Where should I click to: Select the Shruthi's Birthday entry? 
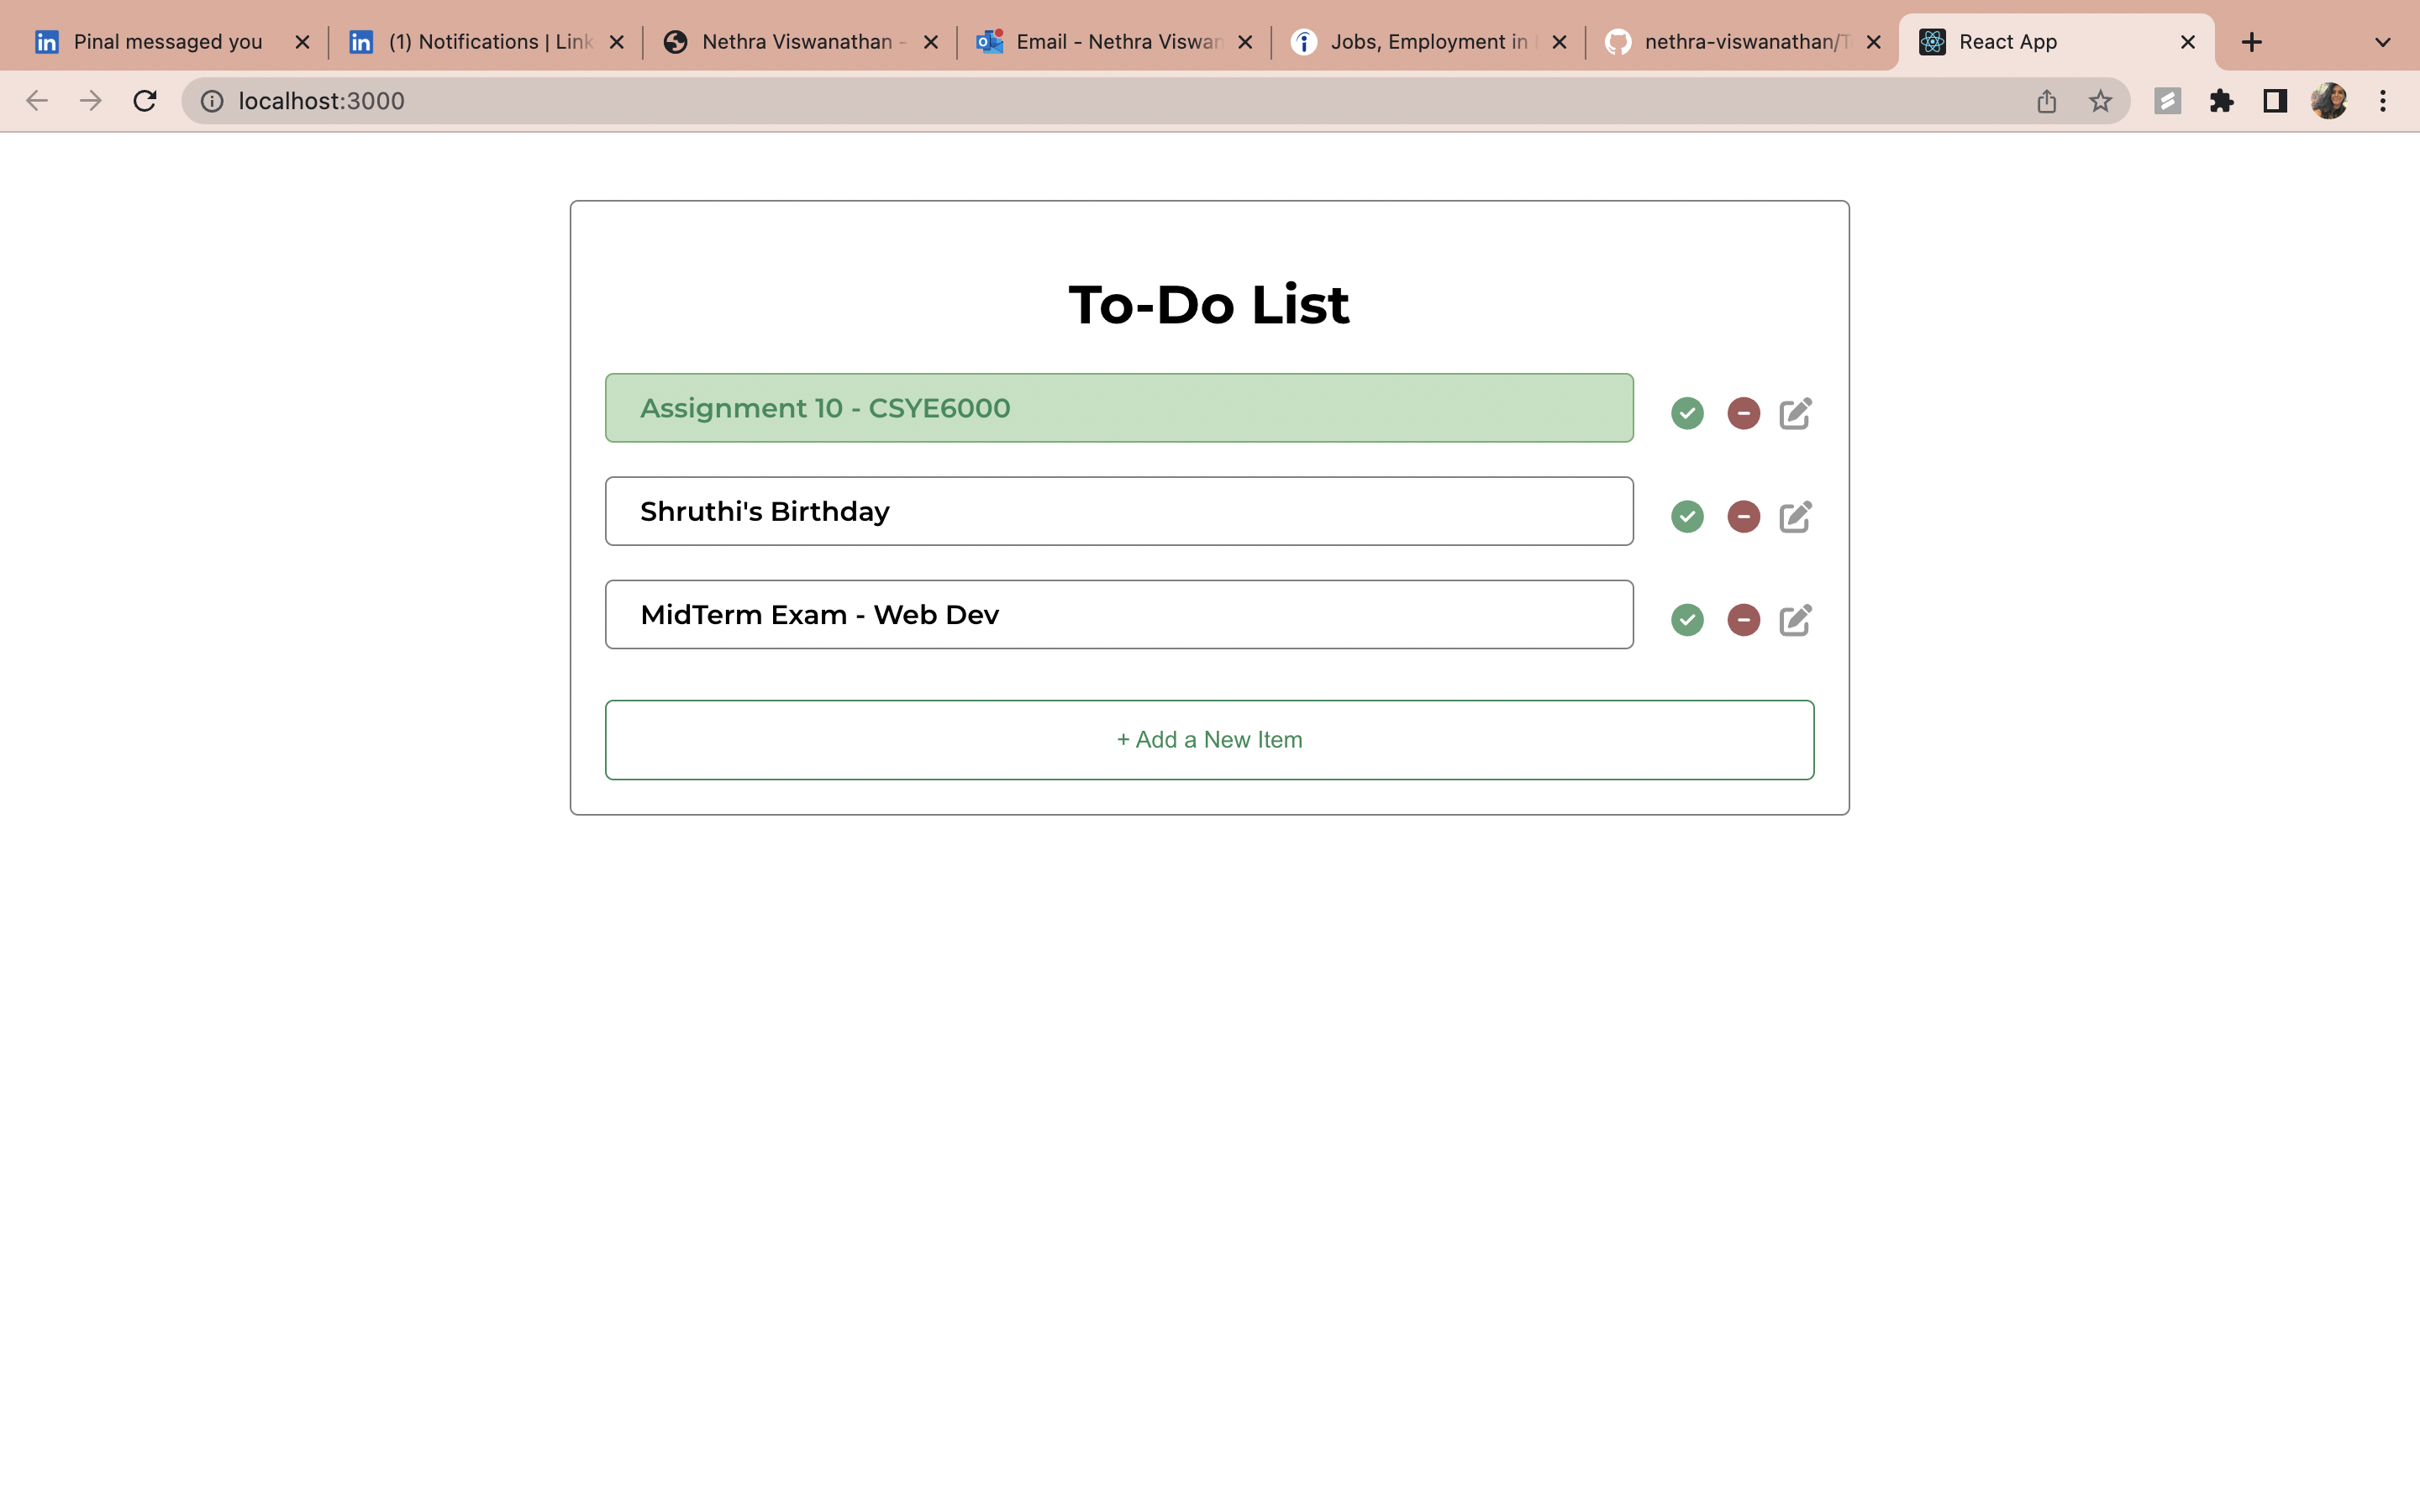pyautogui.click(x=1119, y=511)
